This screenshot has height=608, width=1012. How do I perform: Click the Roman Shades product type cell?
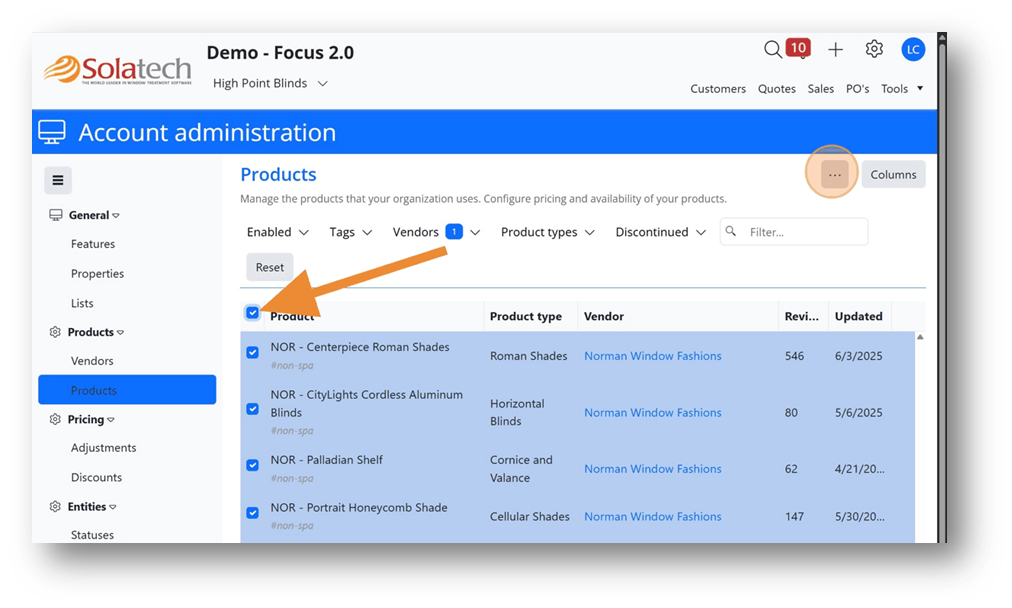[x=529, y=356]
